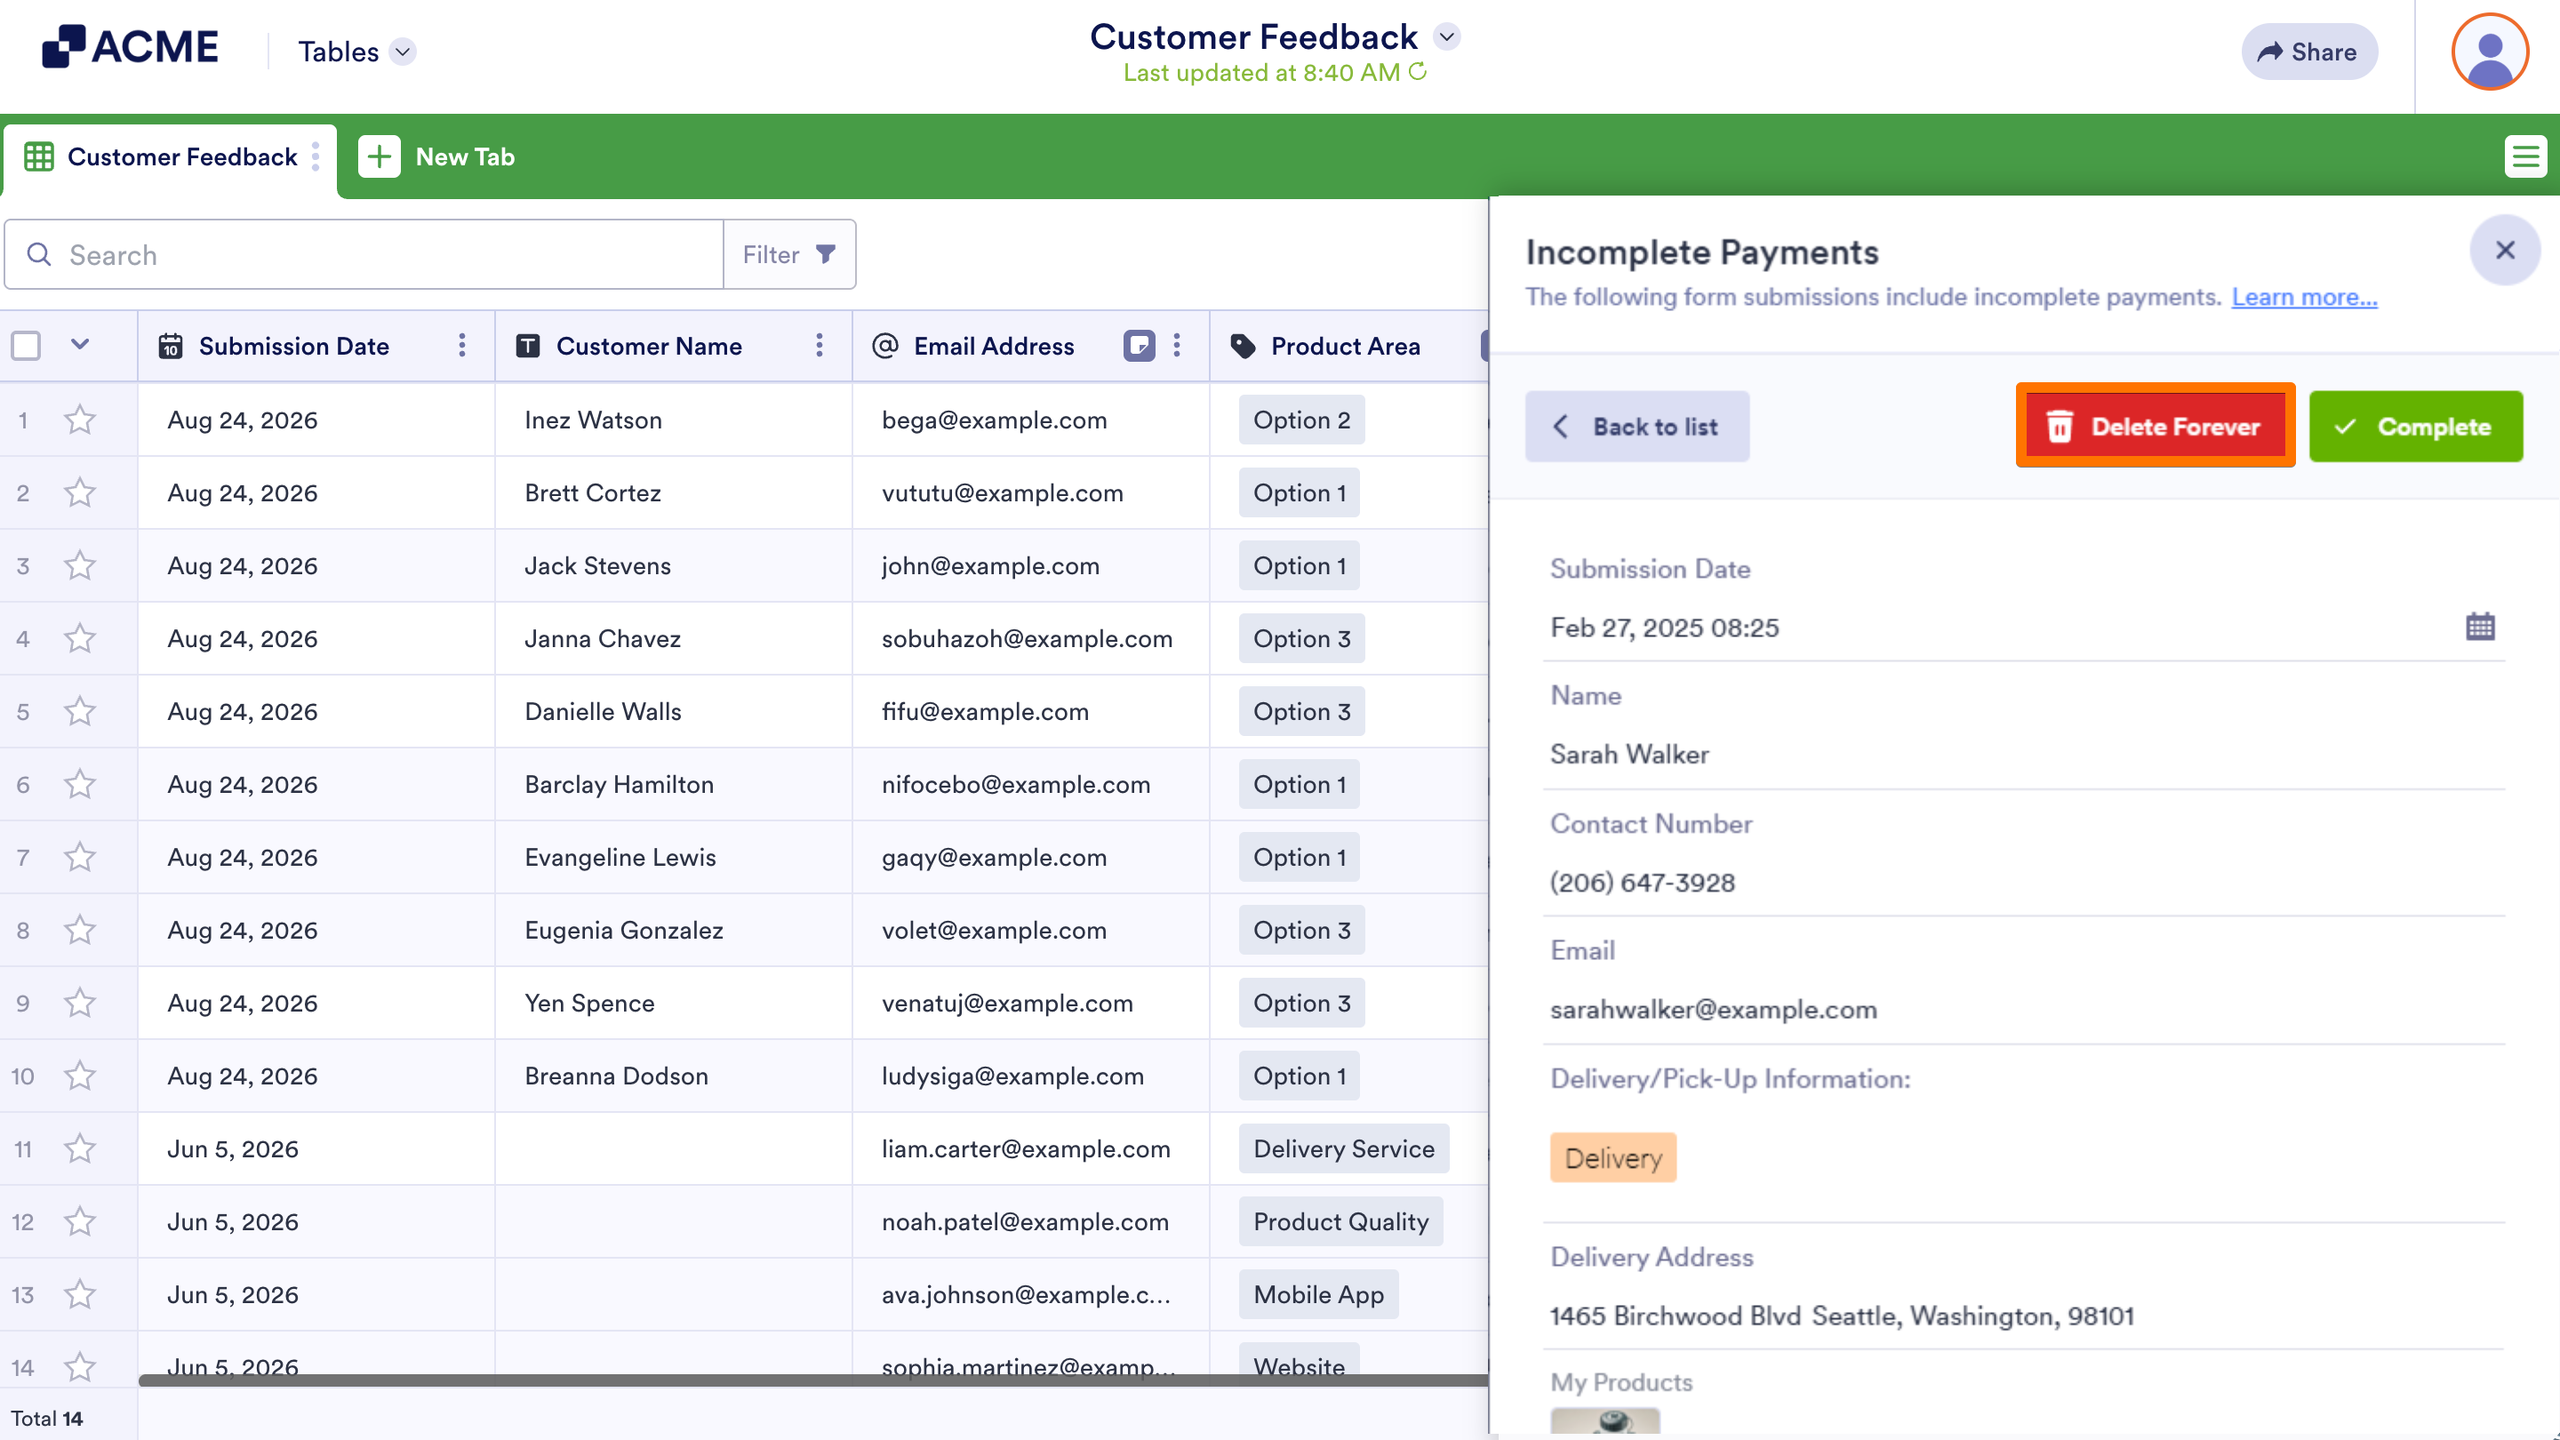
Task: Add a new tab with the plus icon
Action: [379, 157]
